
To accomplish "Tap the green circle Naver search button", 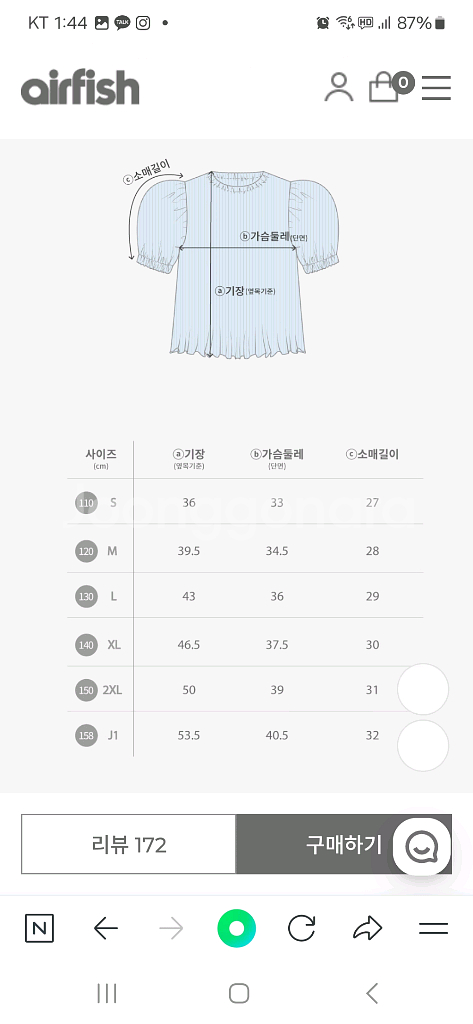I will coord(236,928).
